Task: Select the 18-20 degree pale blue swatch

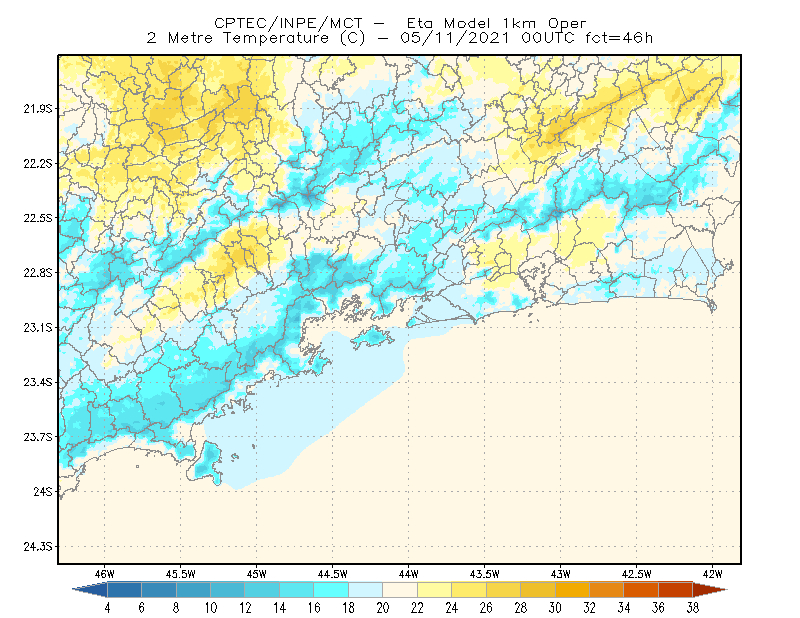Action: click(x=365, y=590)
